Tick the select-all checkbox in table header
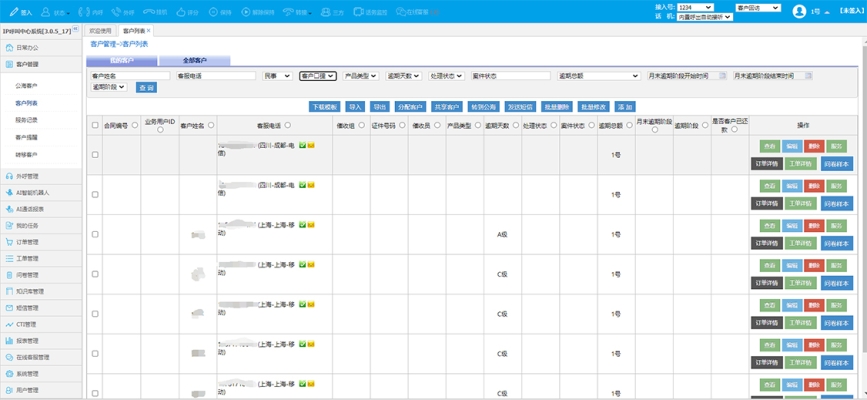 [x=96, y=126]
